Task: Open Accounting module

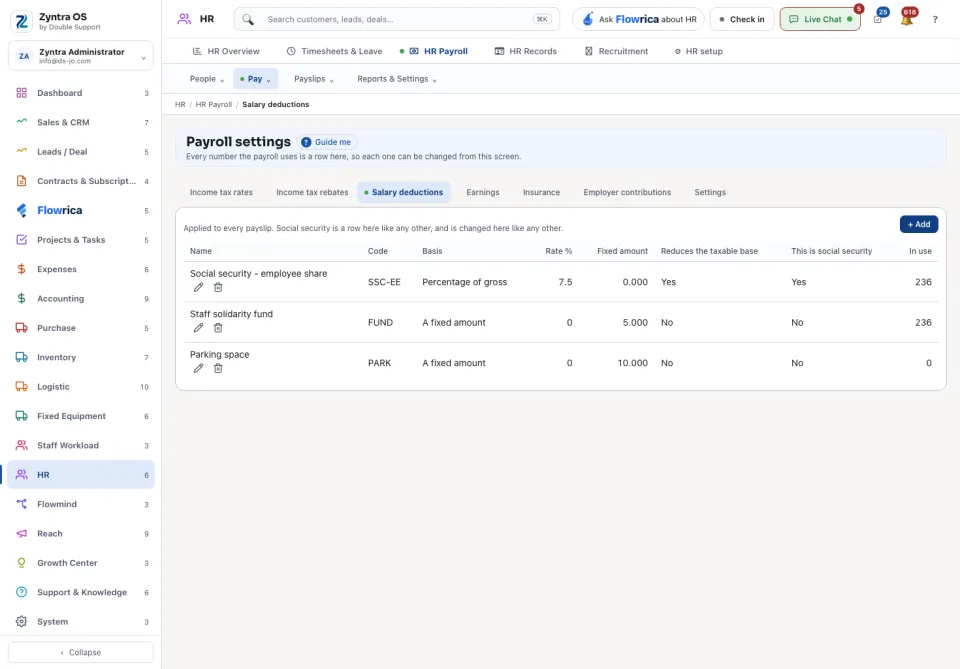Action: (81, 299)
